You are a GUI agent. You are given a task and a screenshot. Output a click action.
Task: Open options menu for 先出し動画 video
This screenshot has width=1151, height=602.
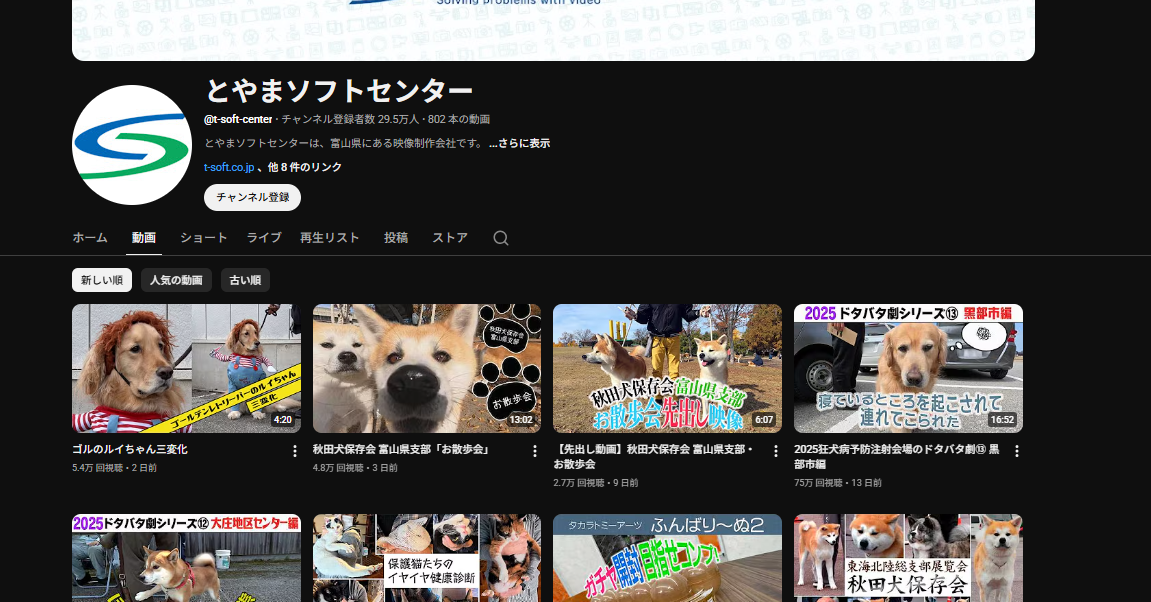pos(776,451)
